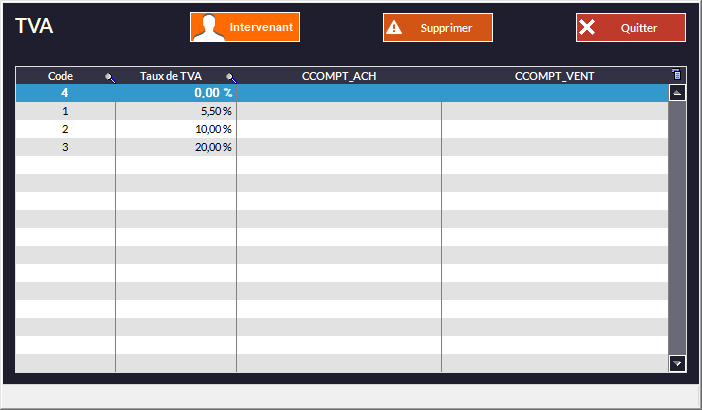This screenshot has height=410, width=702.
Task: Click the scroll up arrow of the table
Action: 677,93
